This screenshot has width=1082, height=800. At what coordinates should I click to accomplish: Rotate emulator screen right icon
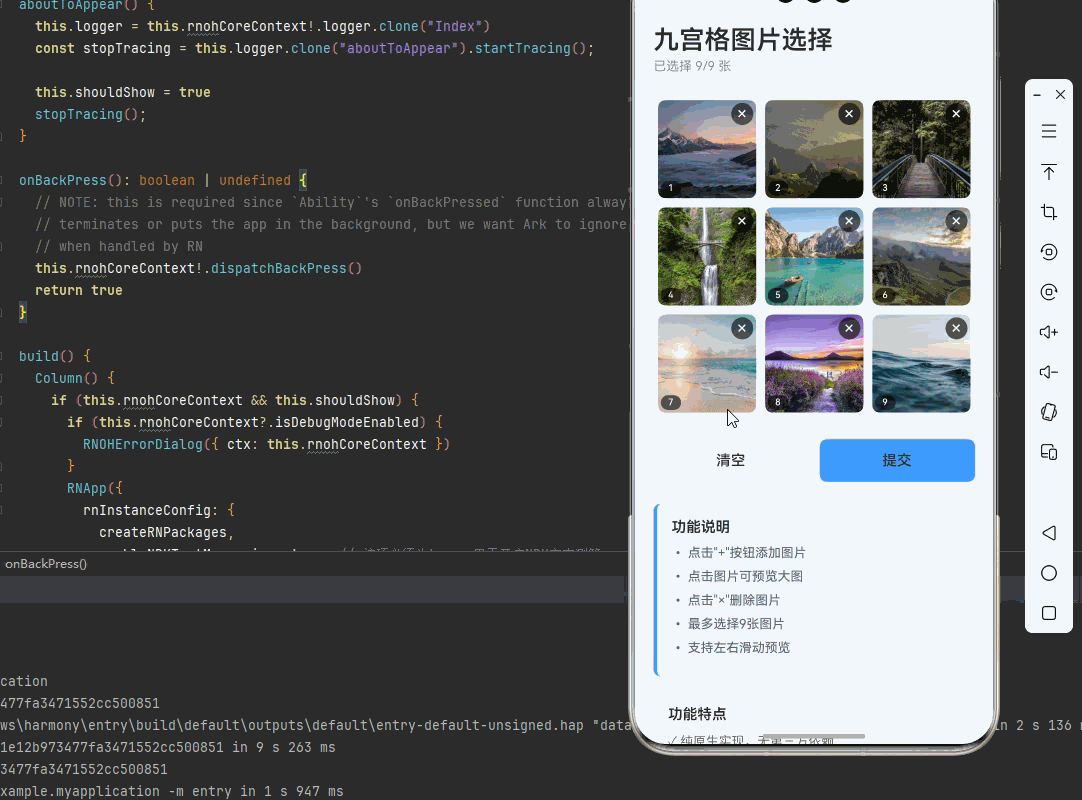tap(1049, 292)
